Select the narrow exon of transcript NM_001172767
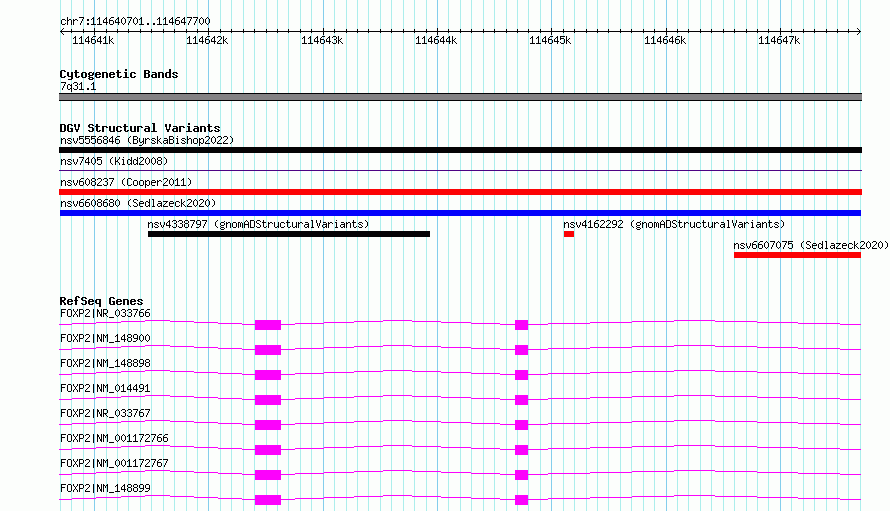Screen dimensions: 890x511 522,475
